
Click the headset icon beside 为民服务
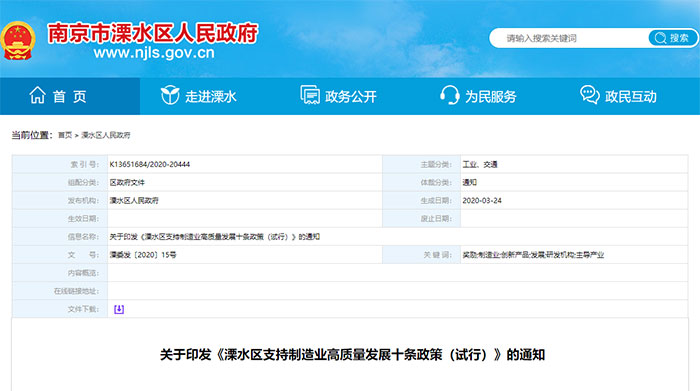[450, 95]
